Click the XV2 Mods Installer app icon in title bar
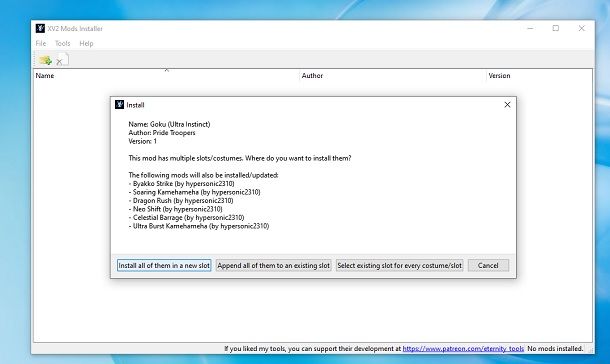Screen dimensions: 610x364 click(40, 28)
